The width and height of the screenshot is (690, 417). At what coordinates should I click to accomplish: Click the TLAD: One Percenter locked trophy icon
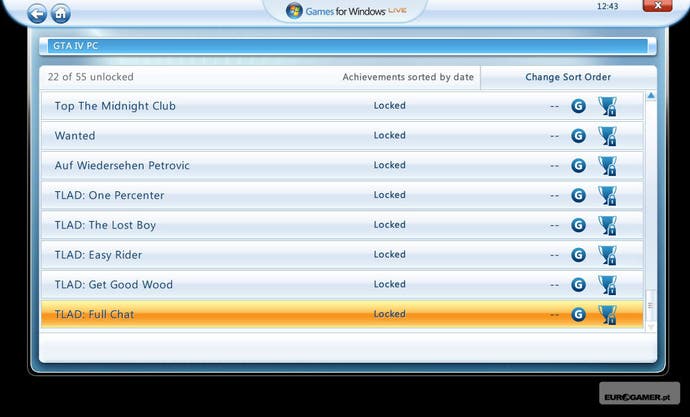click(x=608, y=196)
